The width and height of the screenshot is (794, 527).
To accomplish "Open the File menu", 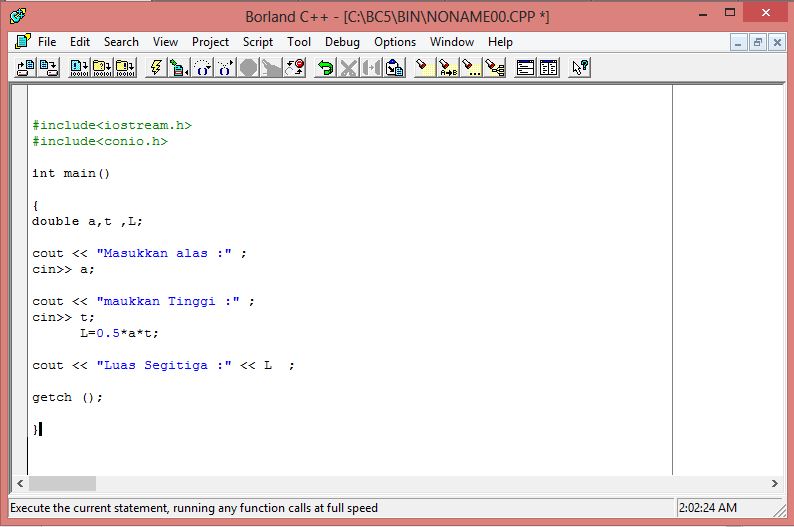I will (47, 42).
